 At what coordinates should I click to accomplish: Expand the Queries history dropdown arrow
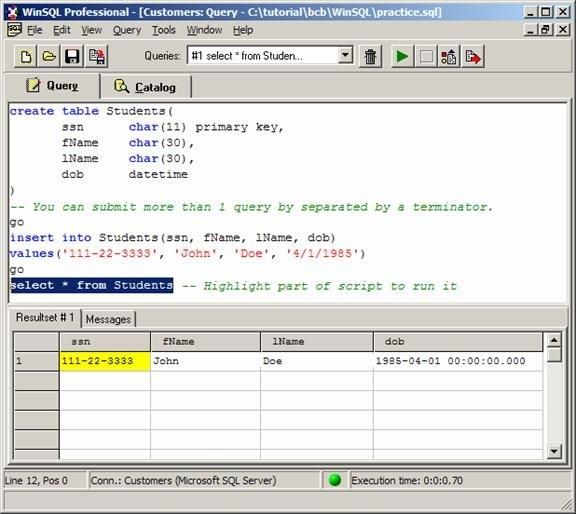click(345, 56)
